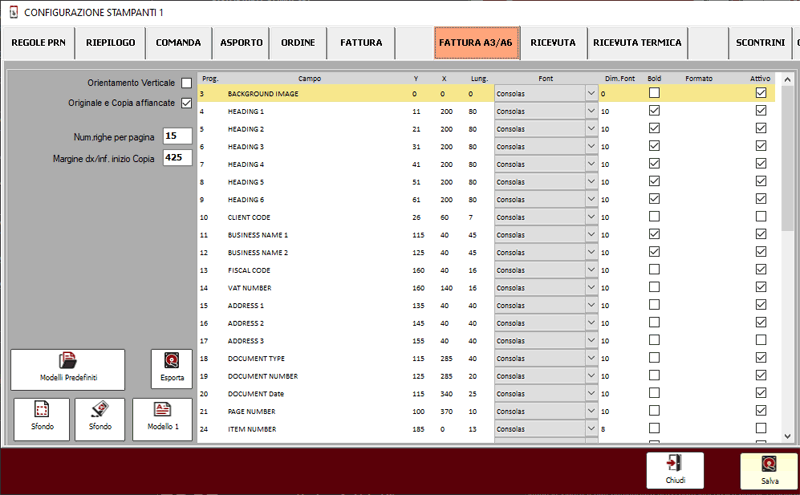800x495 pixels.
Task: Click the Num.righe per pagina field
Action: [178, 136]
